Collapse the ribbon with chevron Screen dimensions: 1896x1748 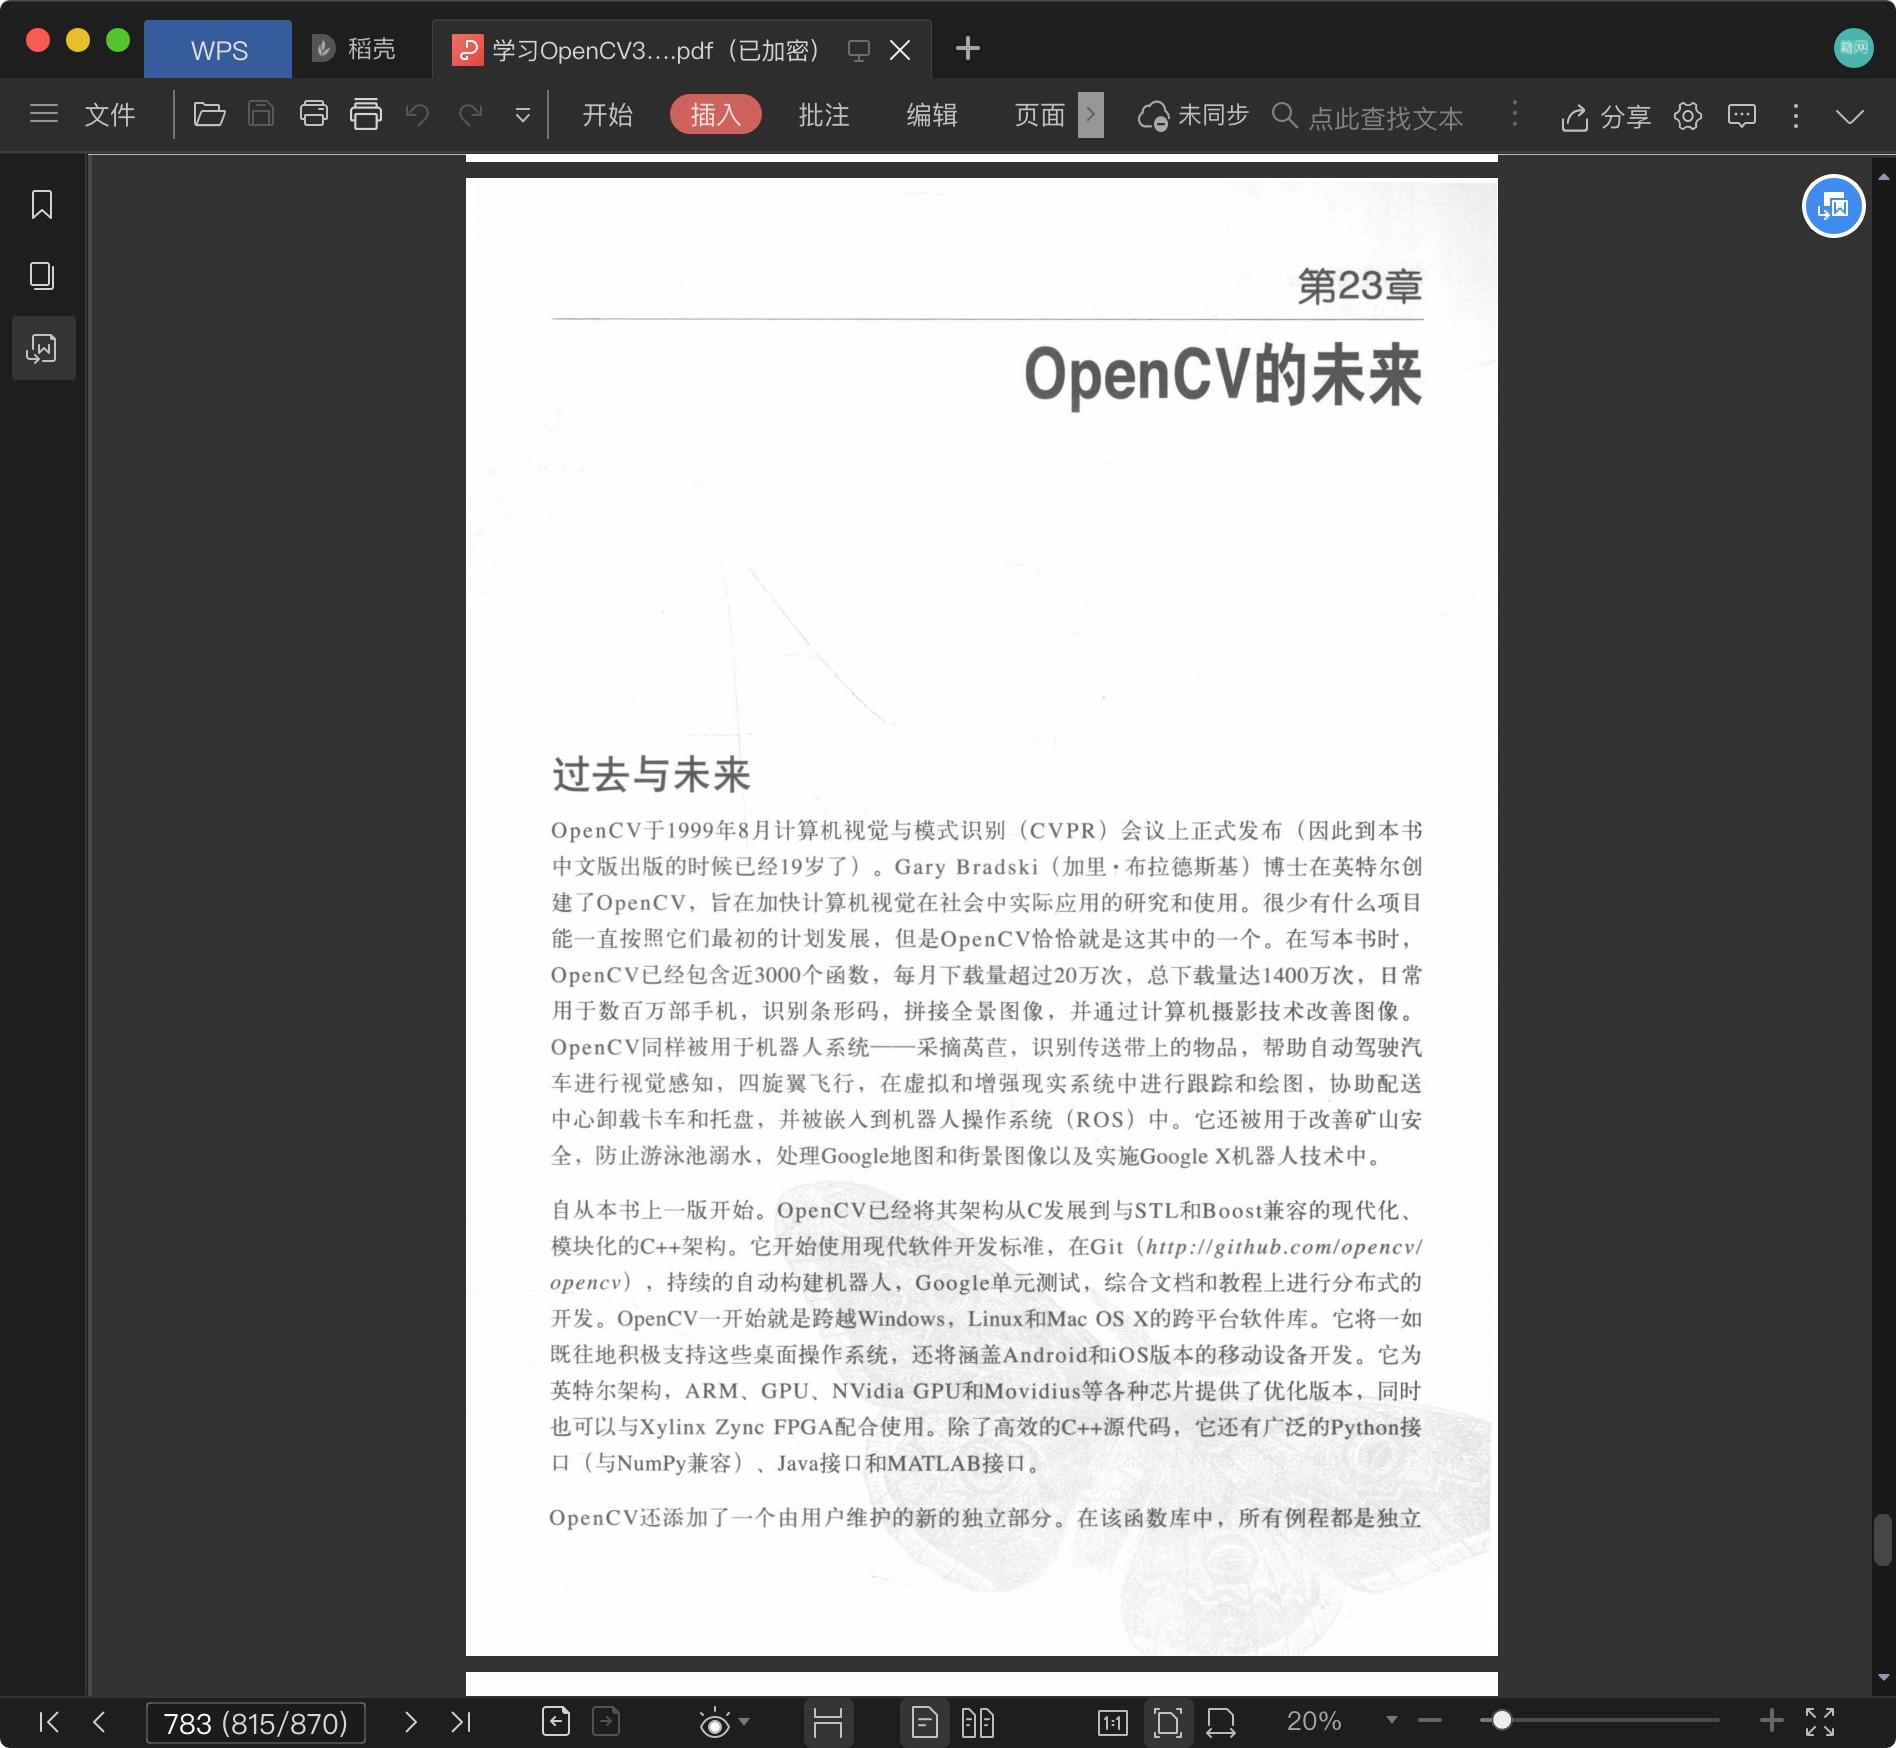click(1850, 116)
